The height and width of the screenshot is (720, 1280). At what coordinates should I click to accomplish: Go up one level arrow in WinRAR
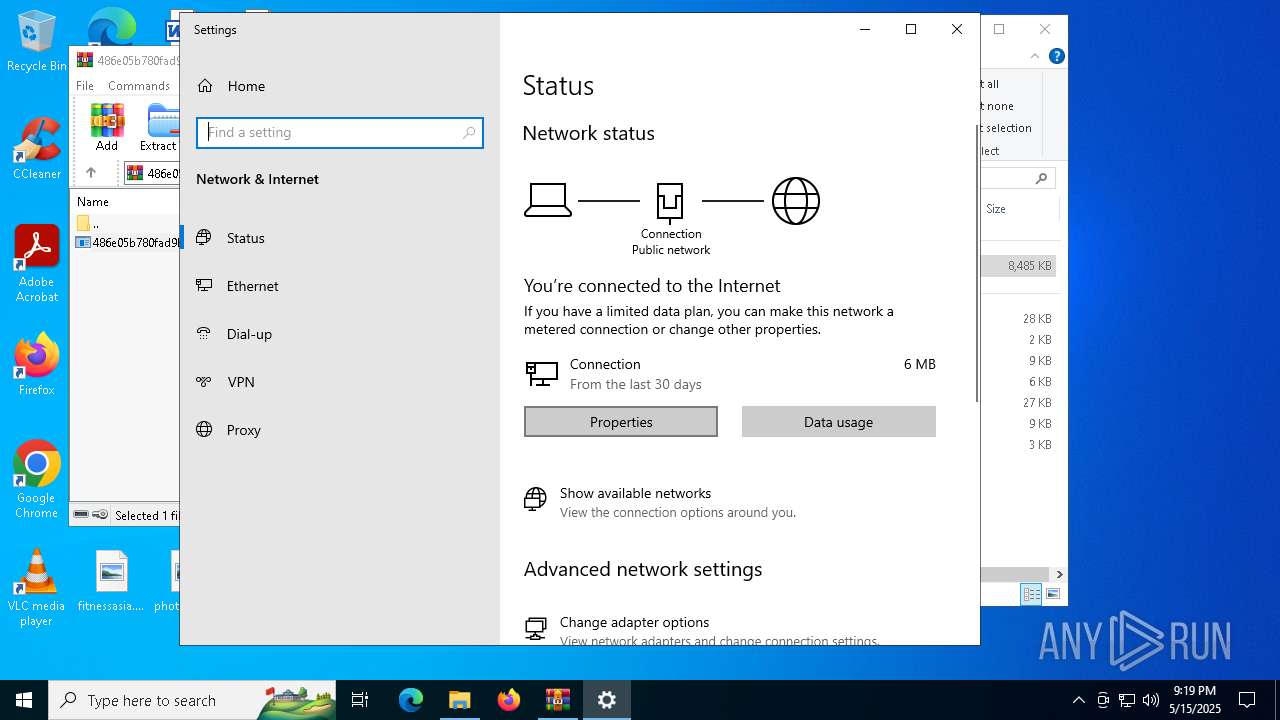[x=90, y=173]
